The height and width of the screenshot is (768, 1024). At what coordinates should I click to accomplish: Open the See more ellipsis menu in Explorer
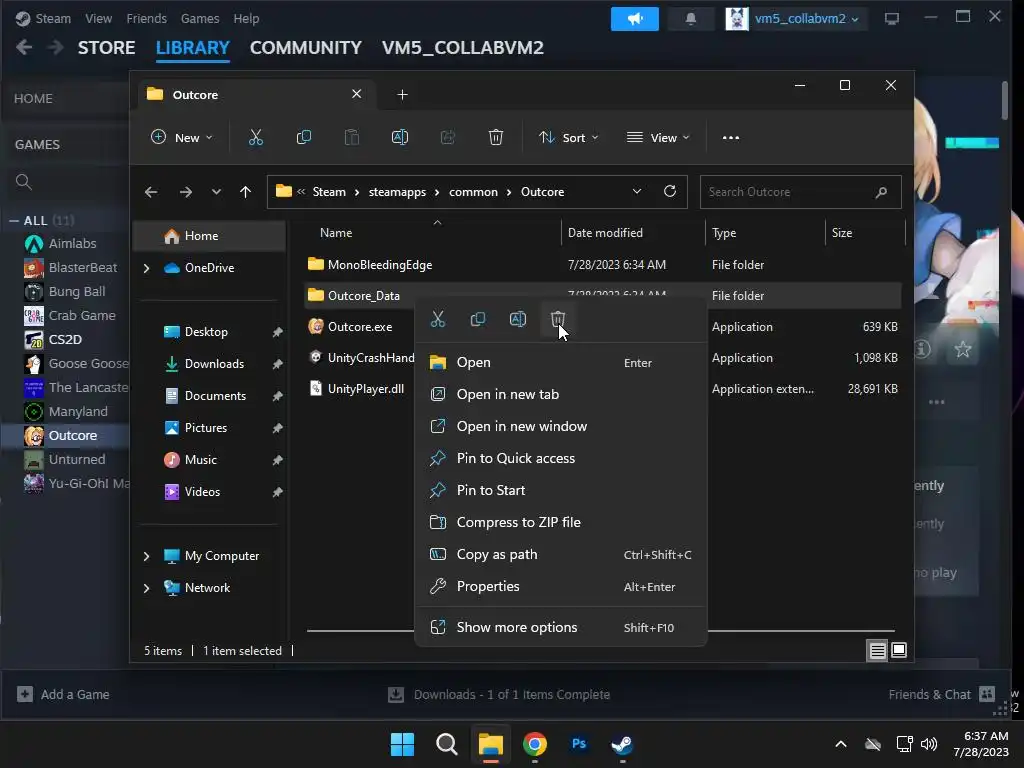coord(731,138)
